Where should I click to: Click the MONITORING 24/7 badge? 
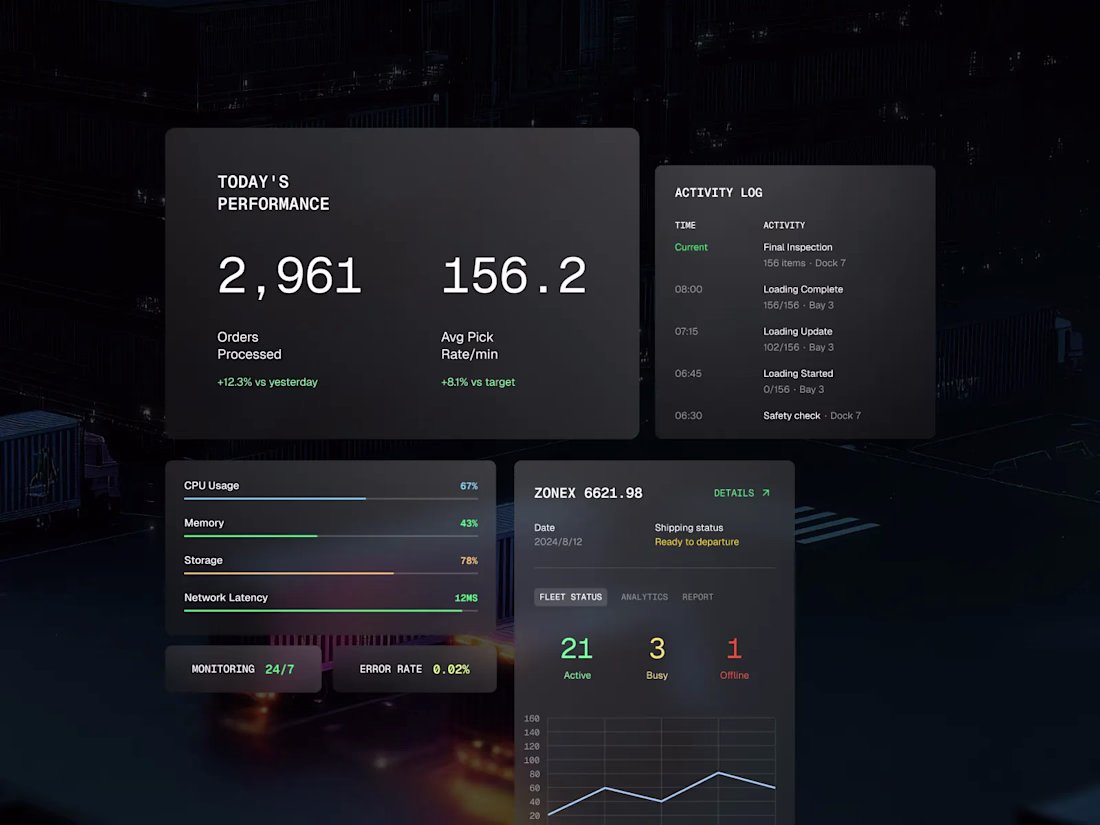(243, 669)
